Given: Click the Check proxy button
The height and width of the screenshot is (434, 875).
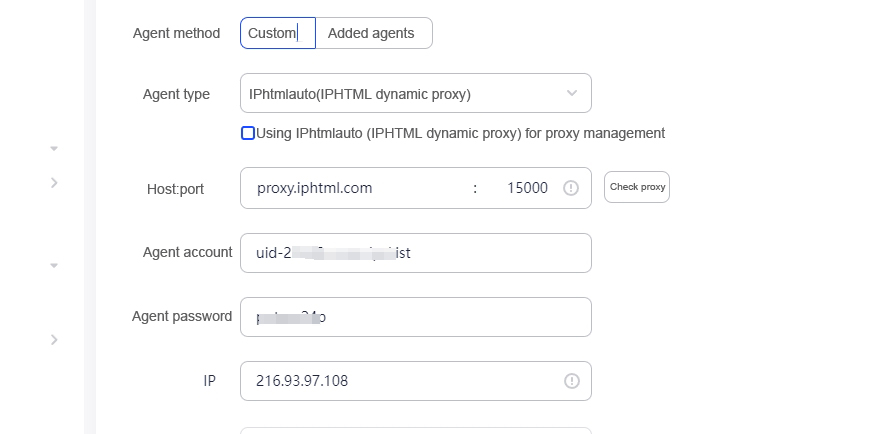Looking at the screenshot, I should pyautogui.click(x=637, y=187).
